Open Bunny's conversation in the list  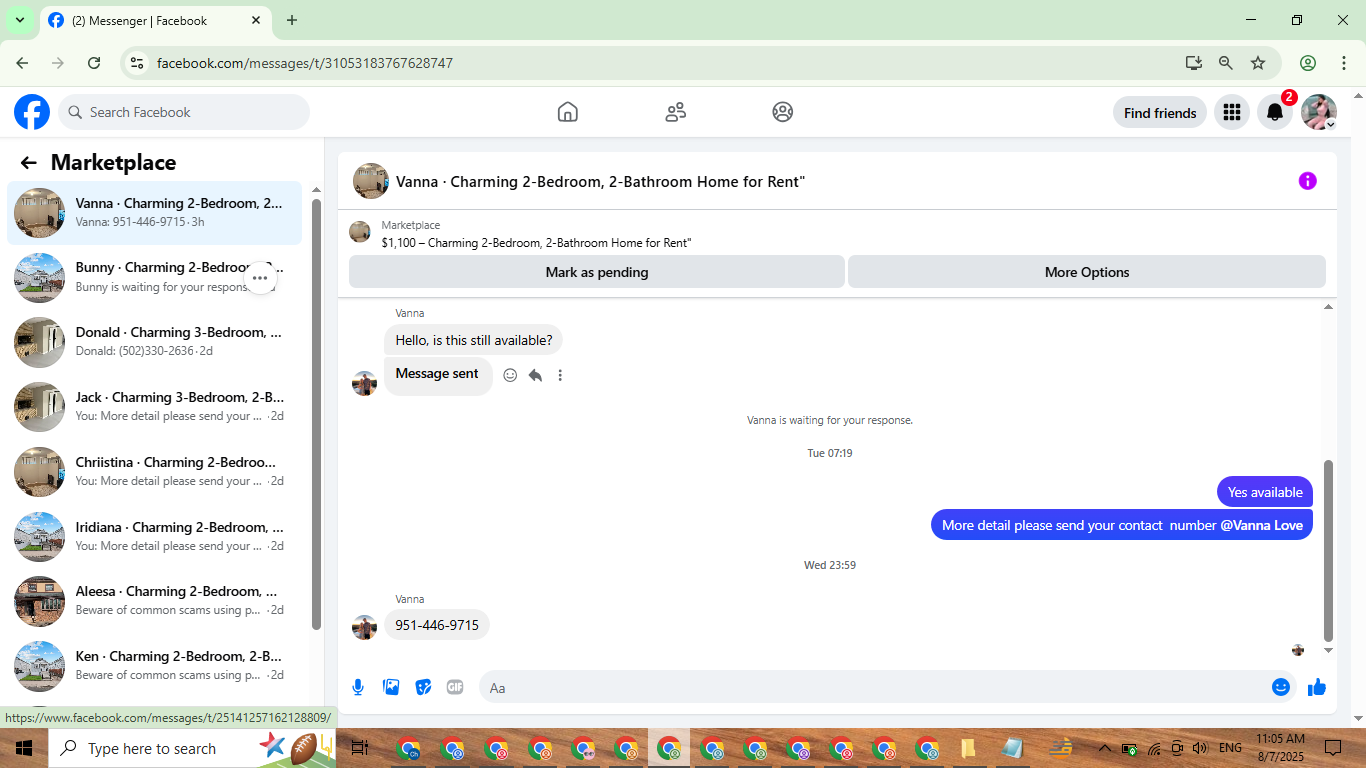155,277
